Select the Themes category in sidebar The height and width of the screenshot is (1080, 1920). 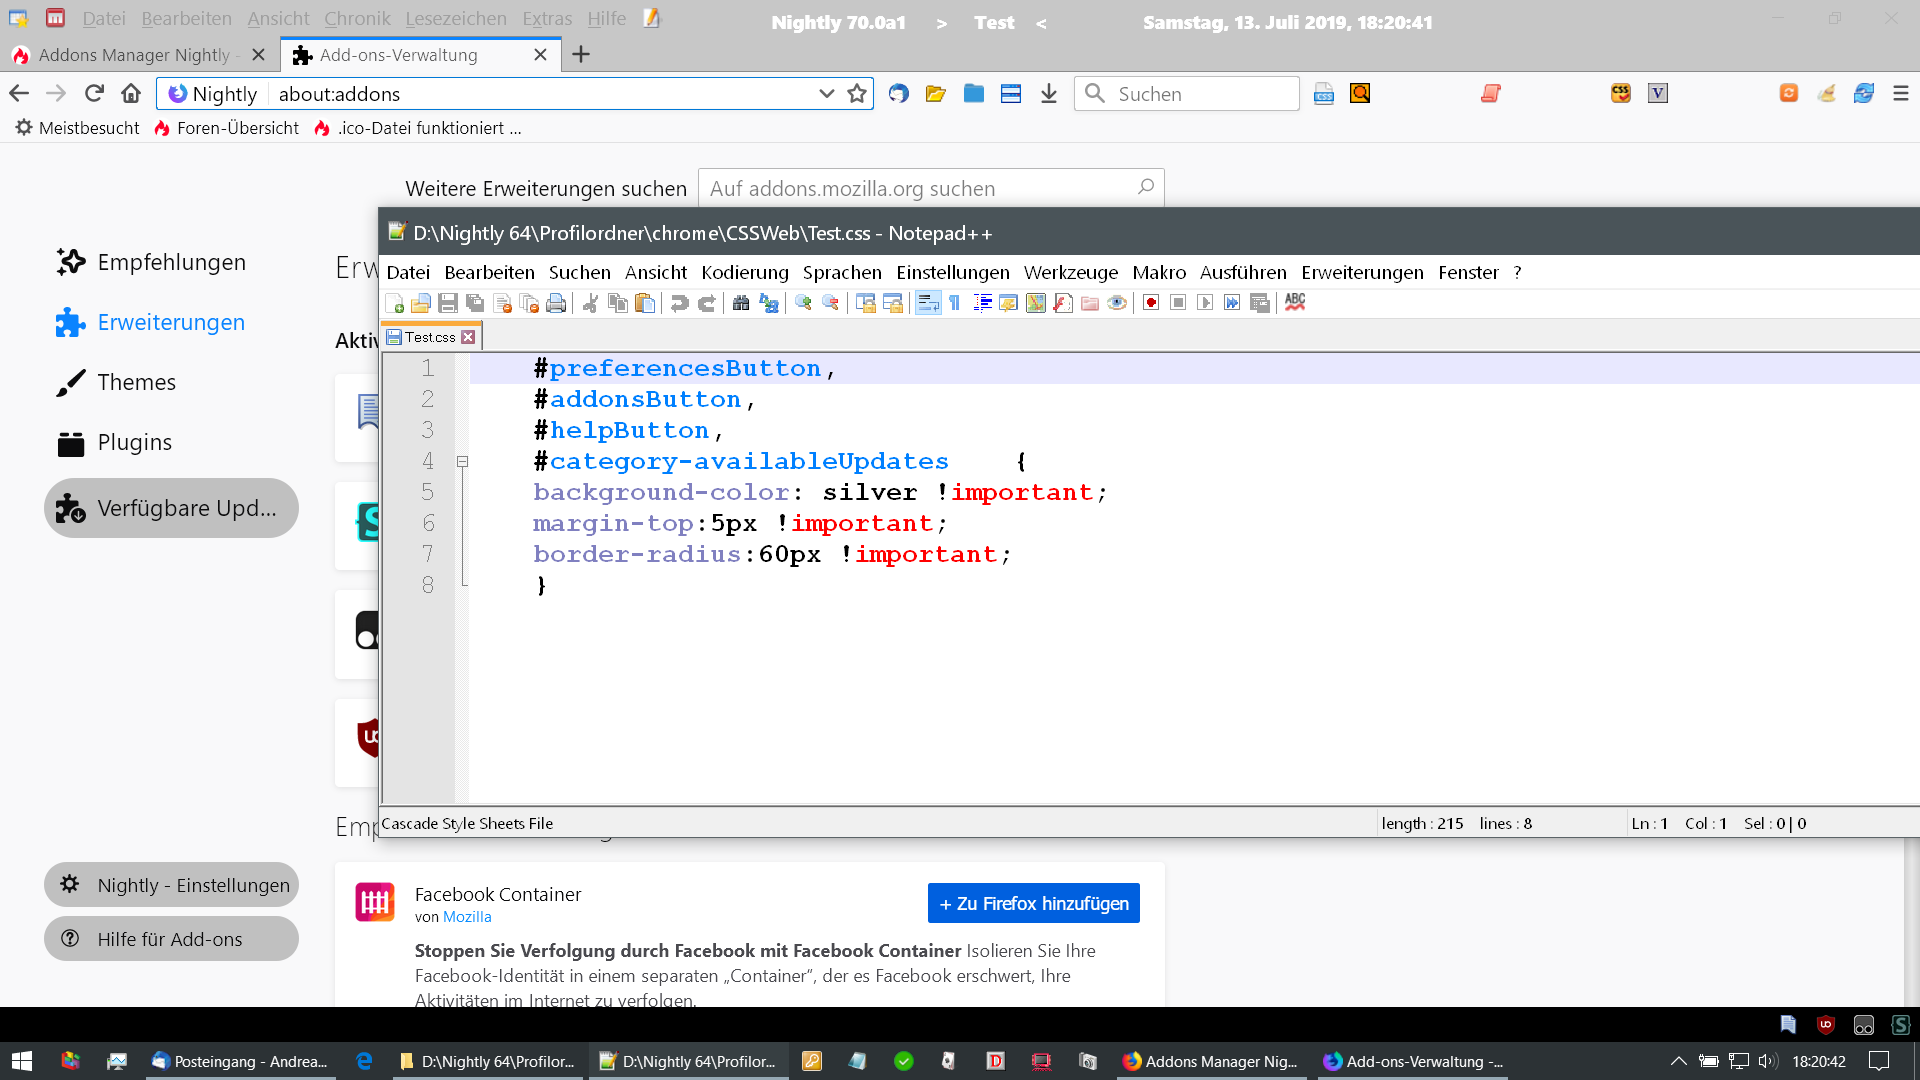pos(136,382)
